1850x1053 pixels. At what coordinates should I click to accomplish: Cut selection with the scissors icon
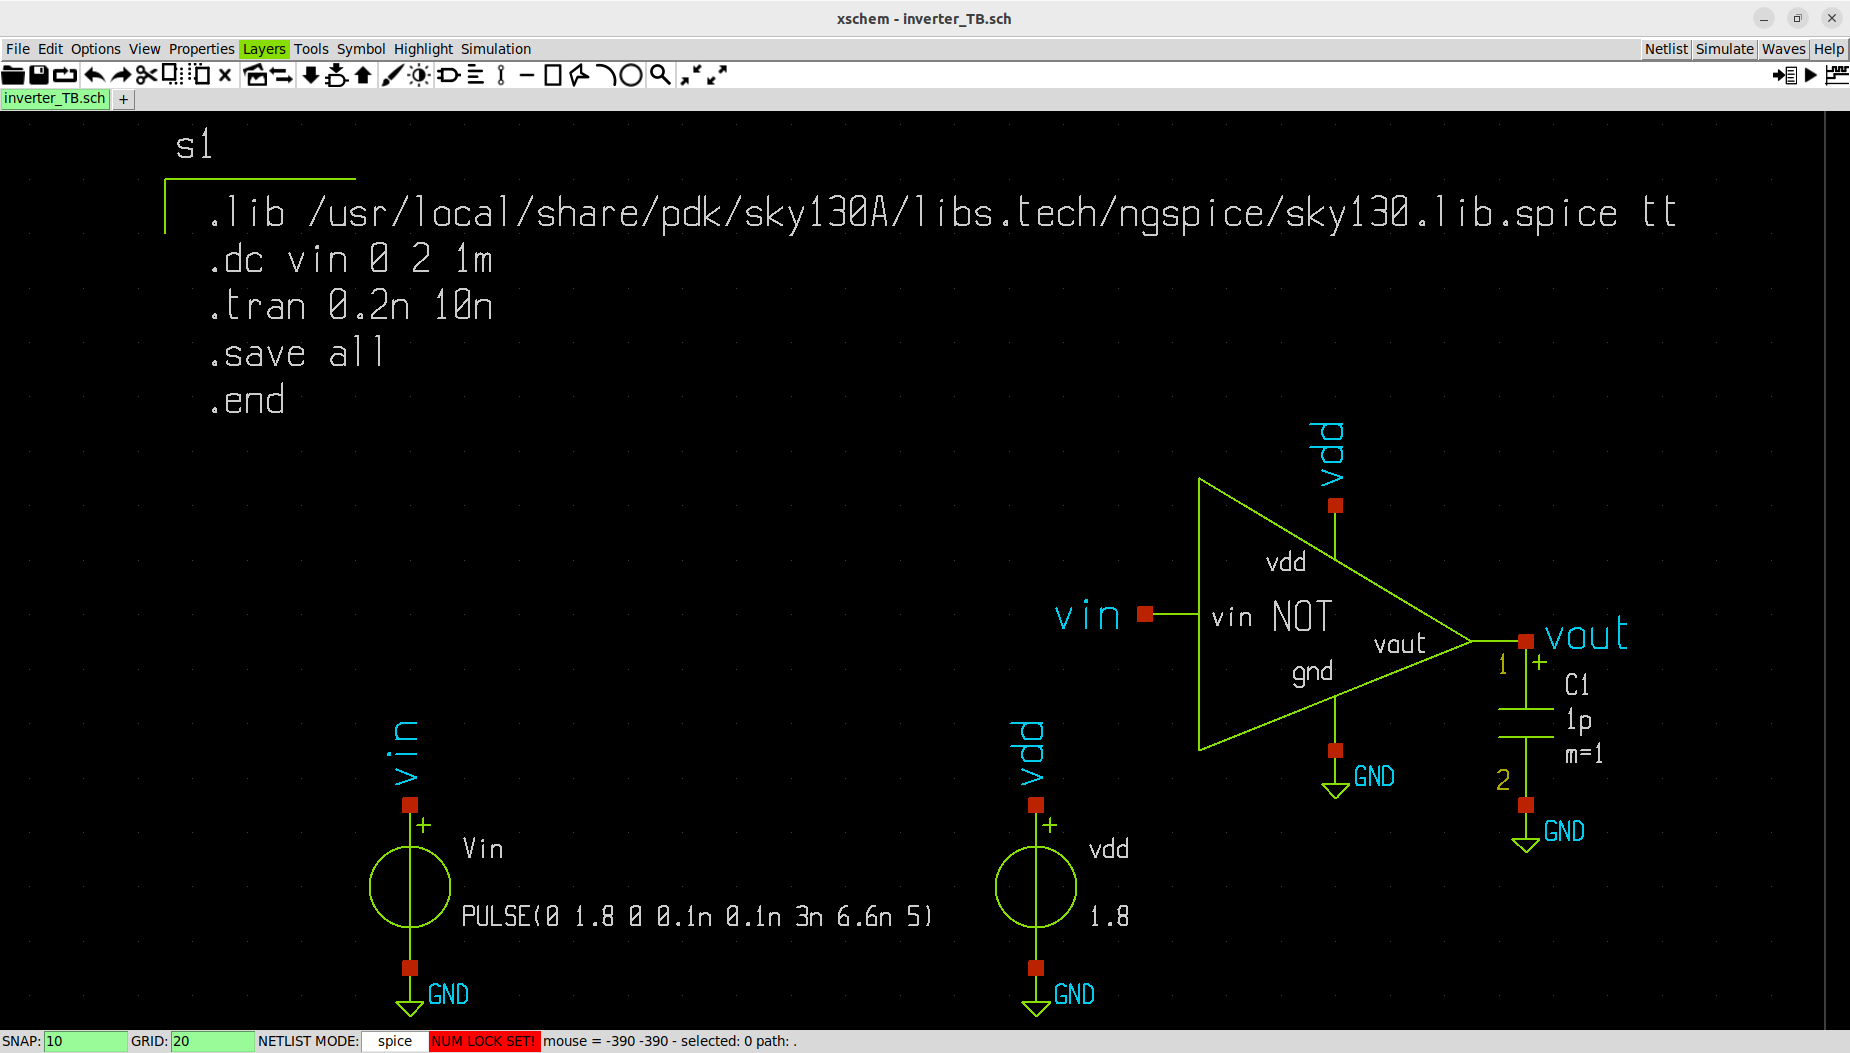point(147,74)
